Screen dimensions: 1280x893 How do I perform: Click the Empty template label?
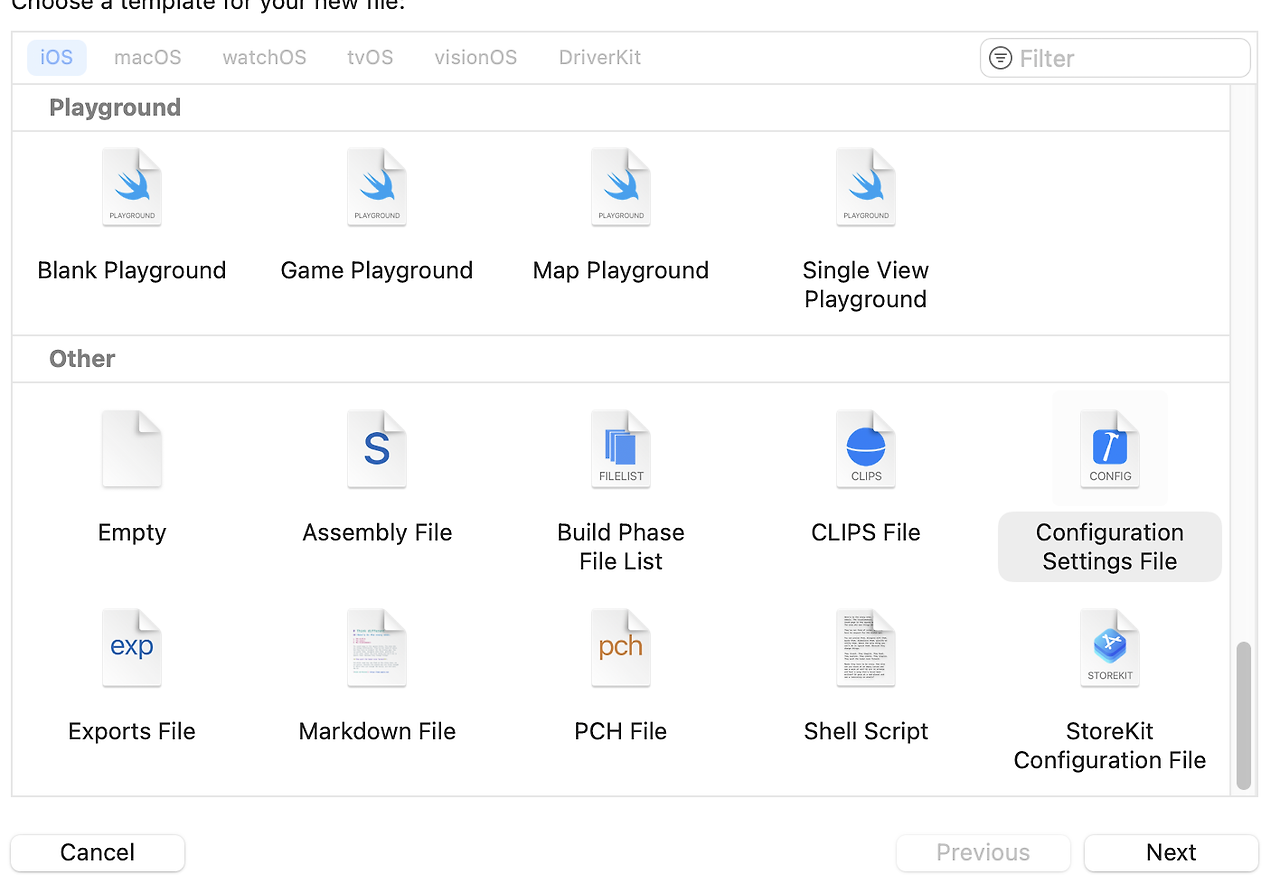pos(132,532)
